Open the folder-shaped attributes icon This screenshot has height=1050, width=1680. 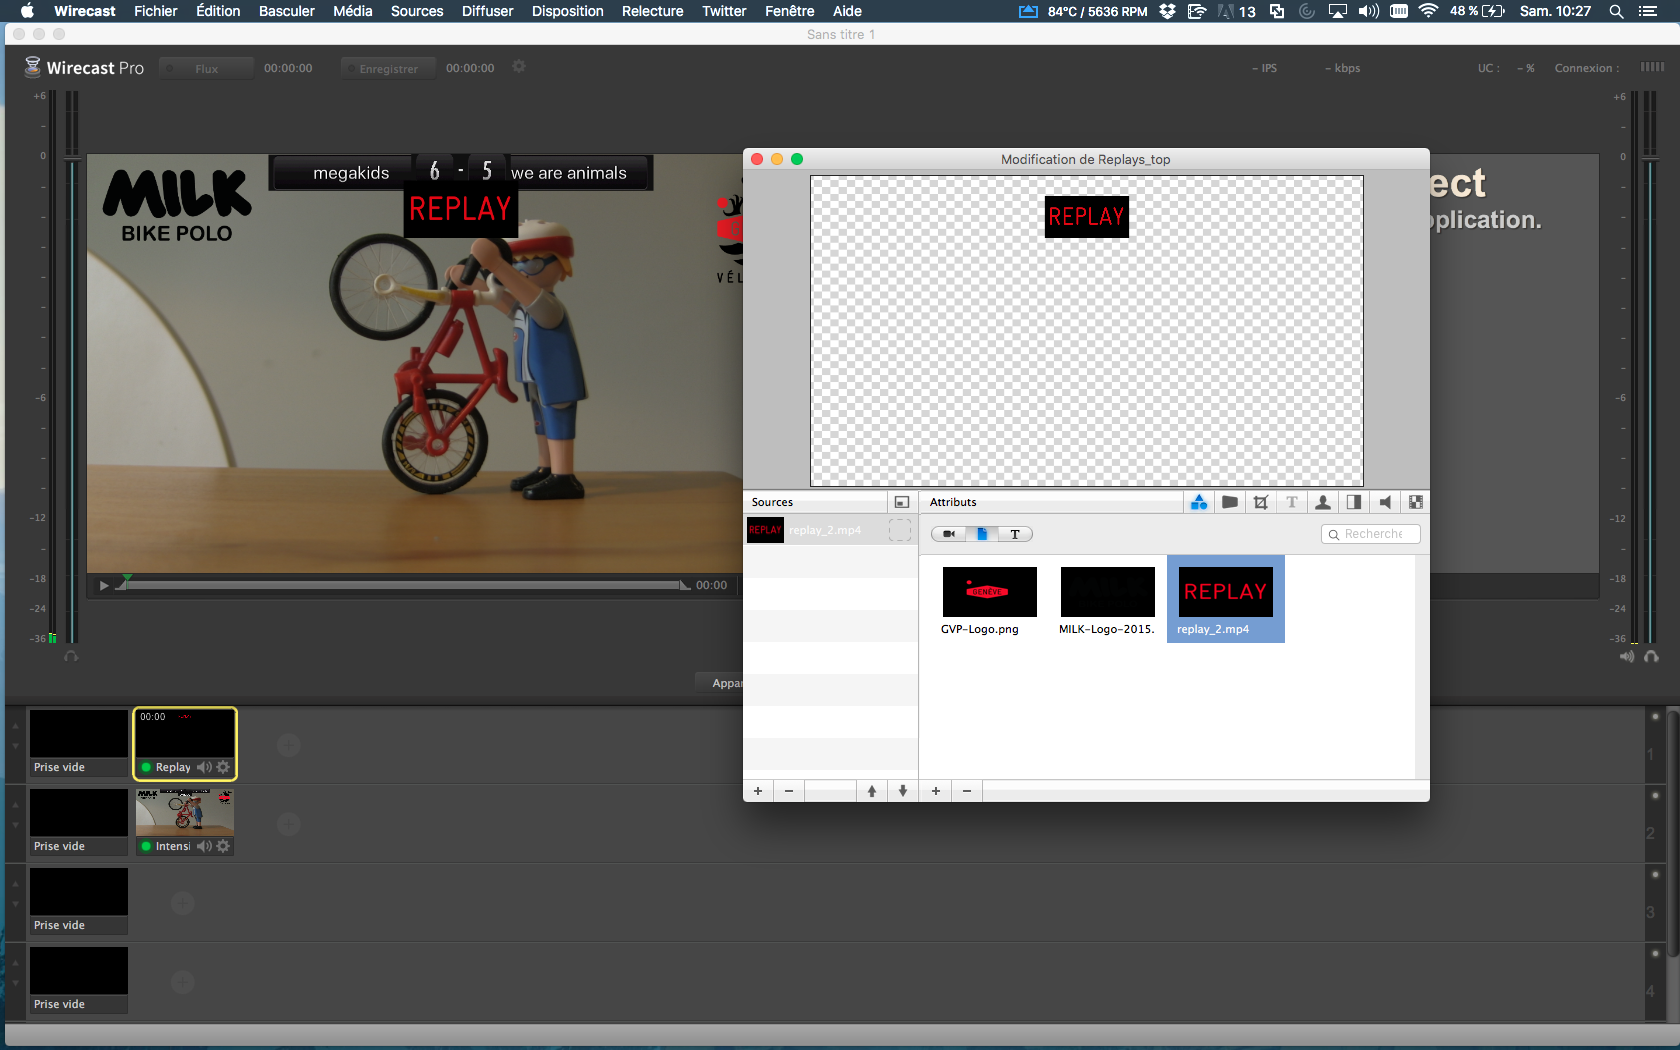coord(1230,502)
